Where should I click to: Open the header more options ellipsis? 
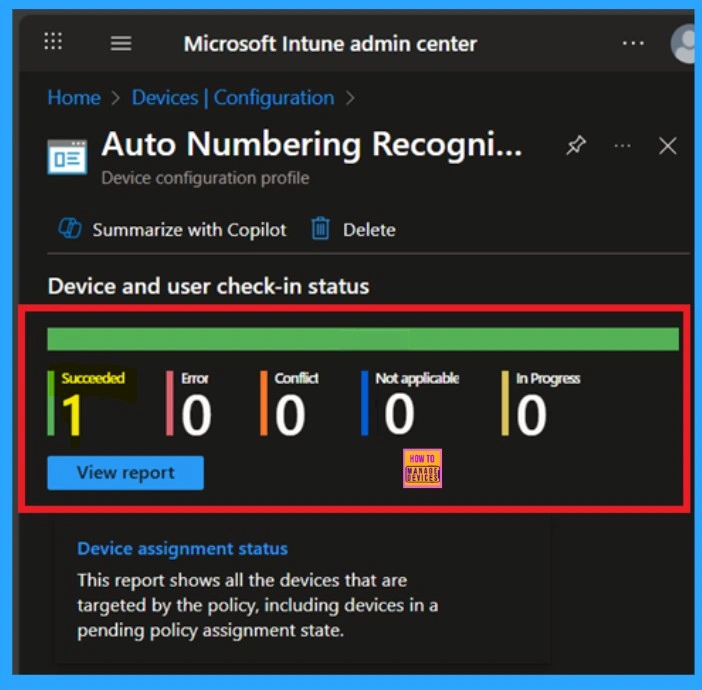coord(633,43)
